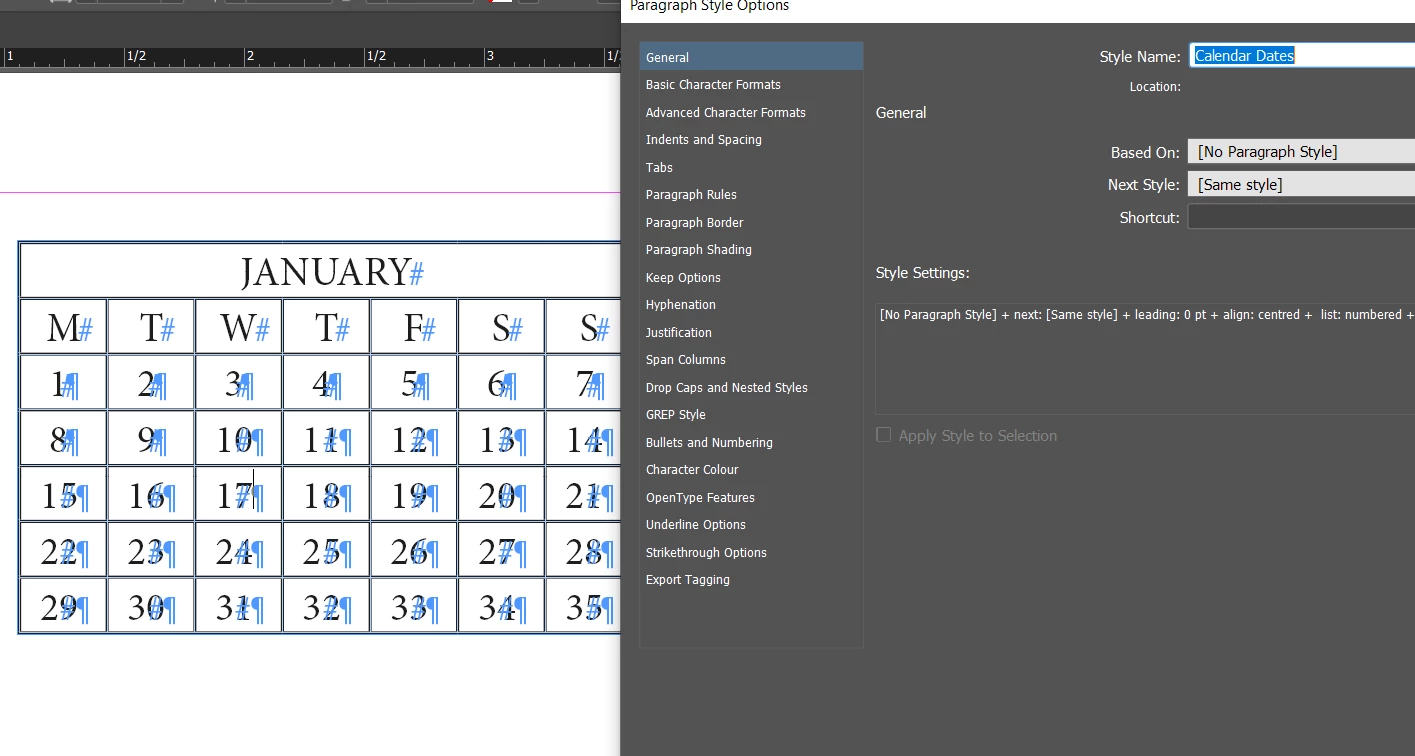This screenshot has height=756, width=1415.
Task: Click the W weekday header cell
Action: click(x=239, y=326)
